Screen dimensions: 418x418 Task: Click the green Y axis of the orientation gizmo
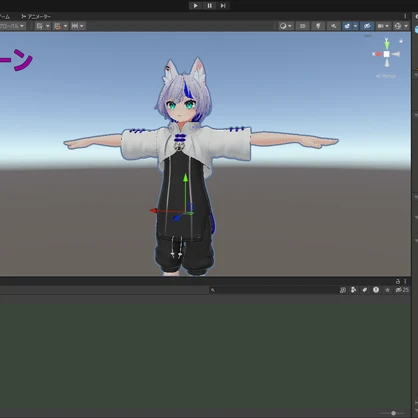point(387,44)
